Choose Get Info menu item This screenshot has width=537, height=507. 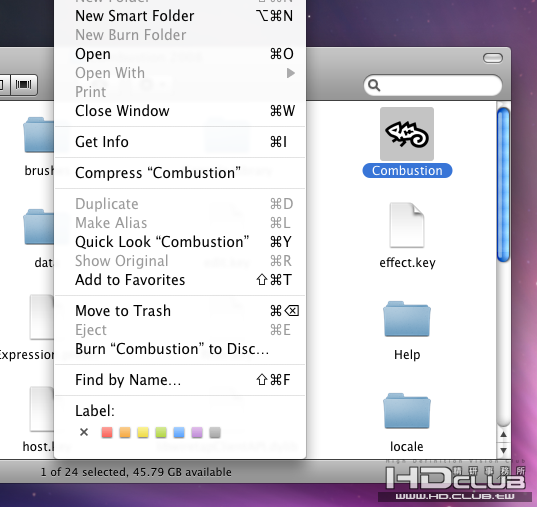click(x=180, y=142)
